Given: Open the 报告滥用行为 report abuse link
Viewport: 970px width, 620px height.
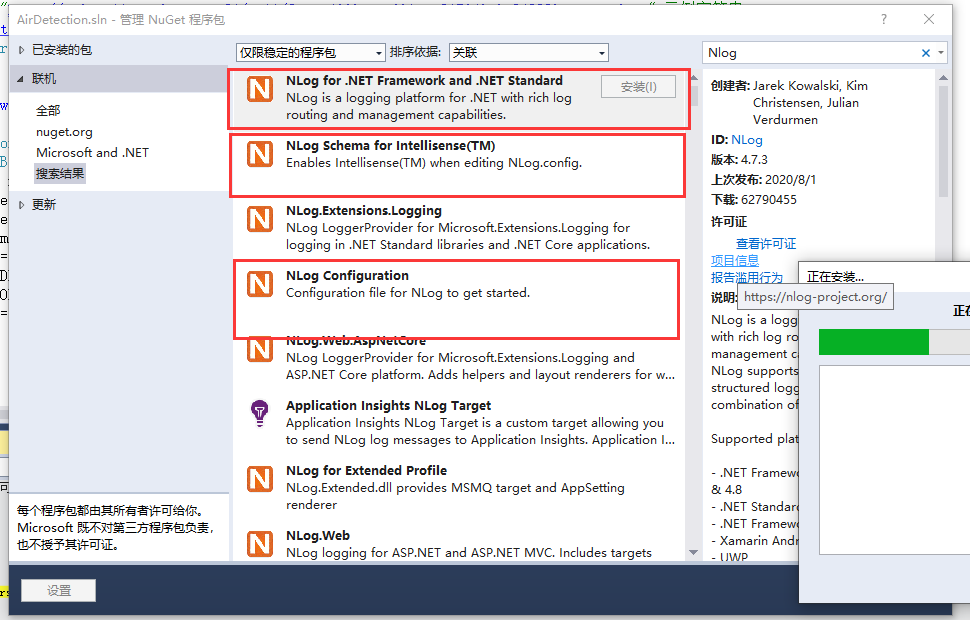Looking at the screenshot, I should coord(747,277).
